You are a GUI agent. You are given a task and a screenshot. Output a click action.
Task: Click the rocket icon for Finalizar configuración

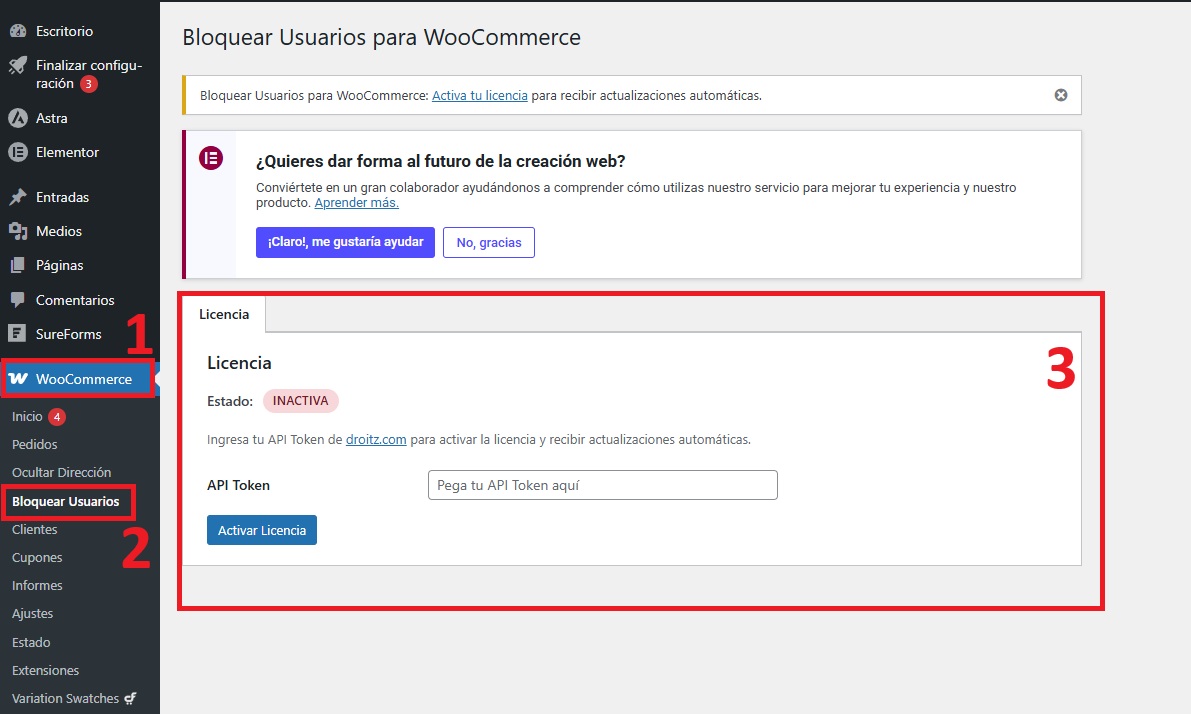pyautogui.click(x=17, y=66)
